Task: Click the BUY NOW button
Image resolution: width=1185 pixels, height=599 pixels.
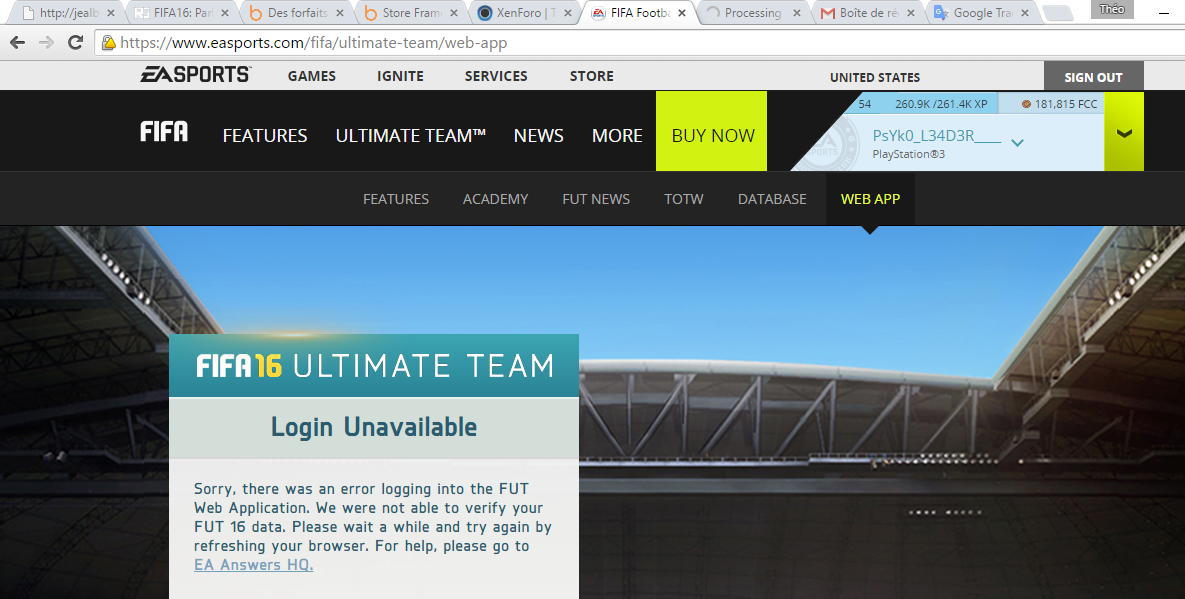Action: (713, 131)
